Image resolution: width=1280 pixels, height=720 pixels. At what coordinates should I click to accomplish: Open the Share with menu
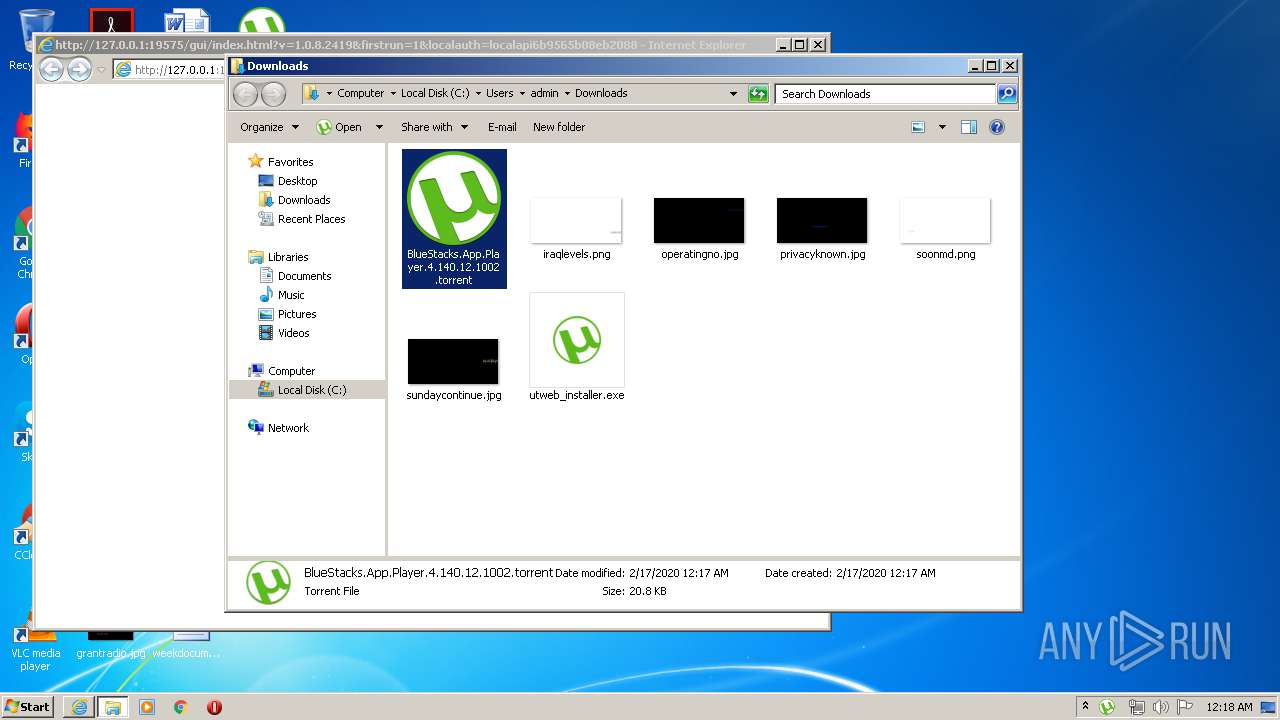click(435, 127)
